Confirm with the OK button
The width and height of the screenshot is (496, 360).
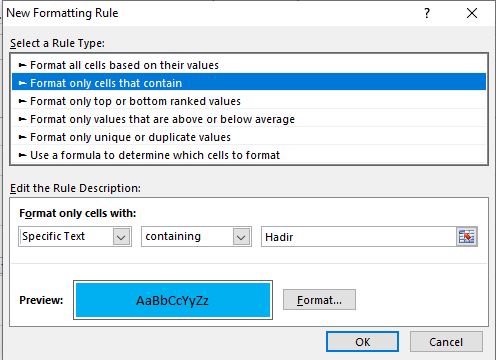click(x=362, y=342)
